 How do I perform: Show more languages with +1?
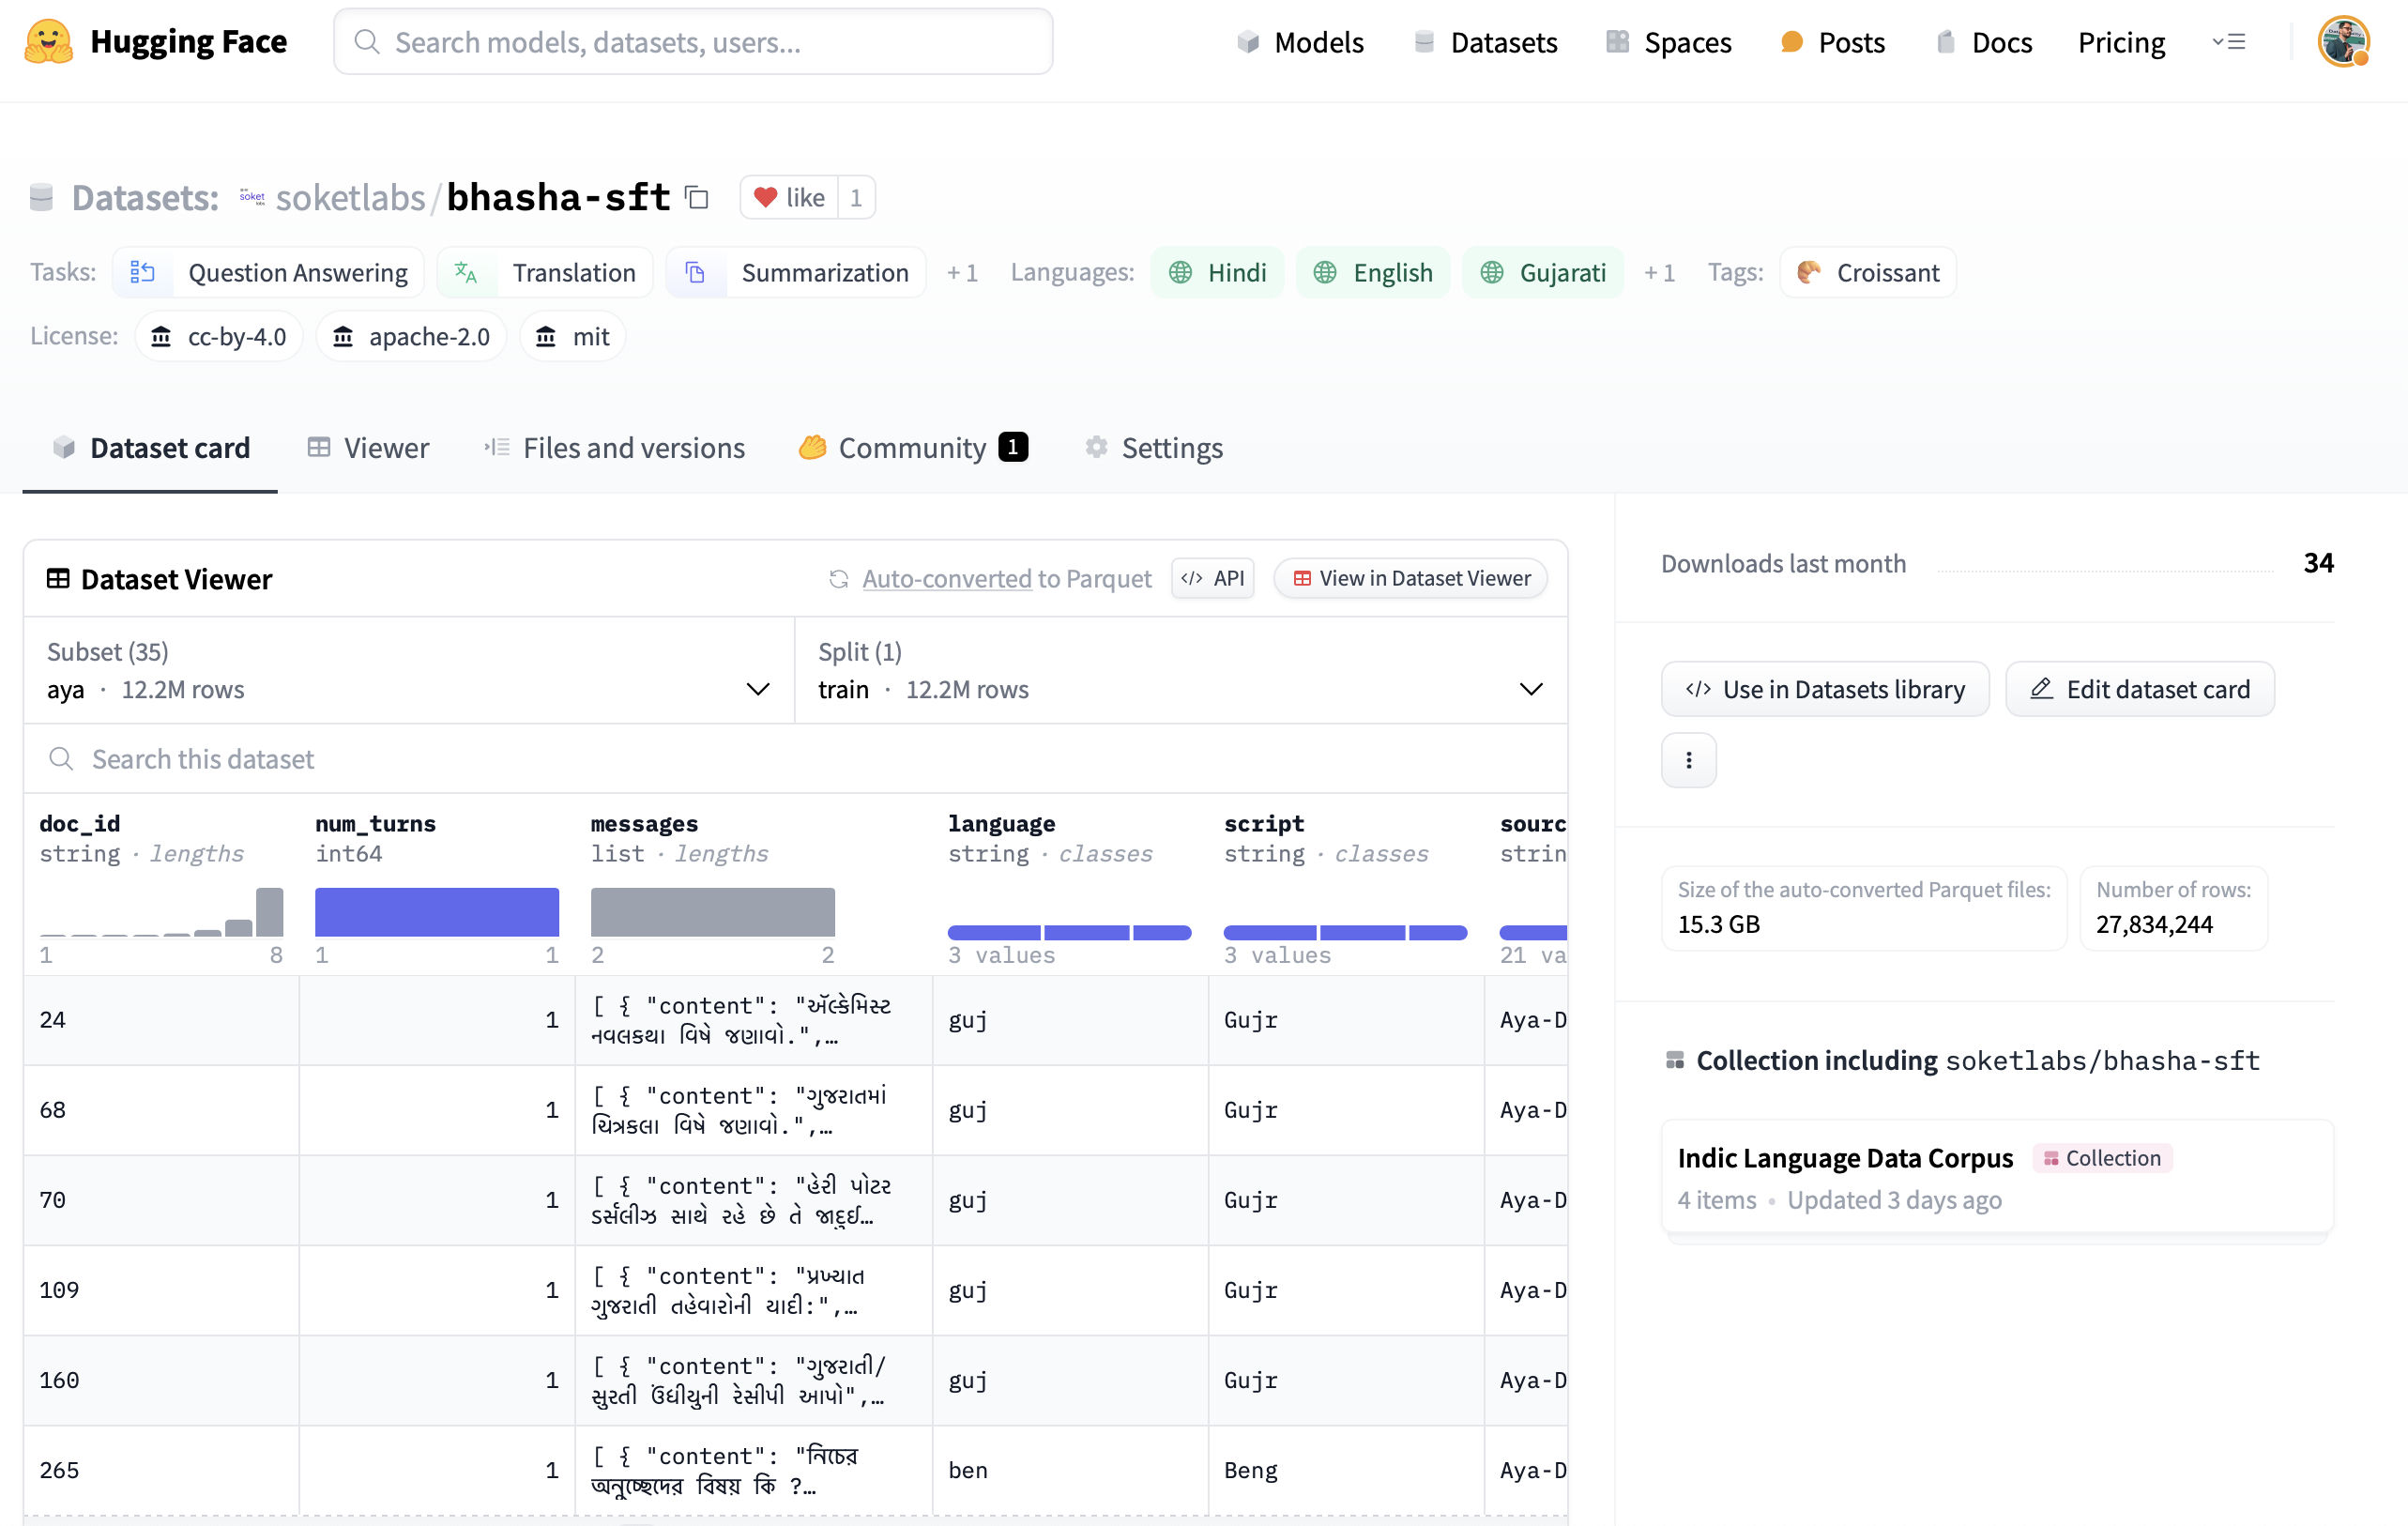1659,273
